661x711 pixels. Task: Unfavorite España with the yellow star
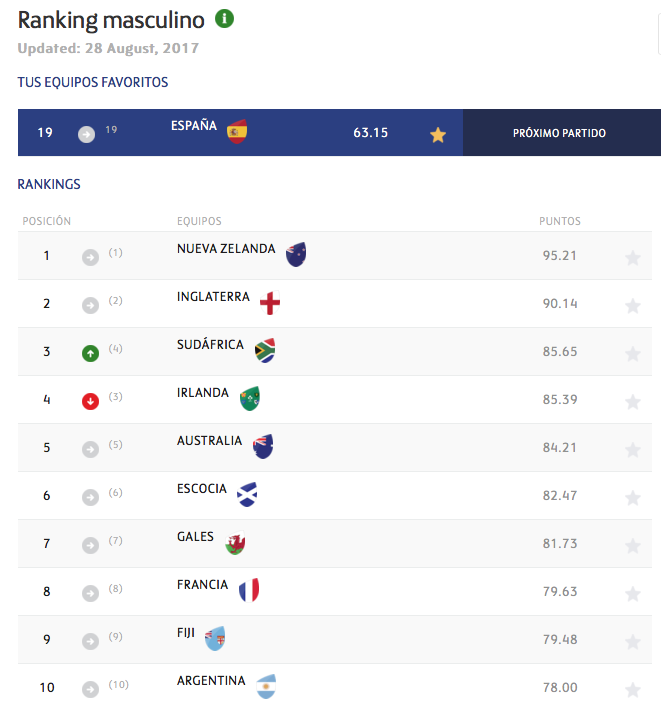[x=438, y=134]
